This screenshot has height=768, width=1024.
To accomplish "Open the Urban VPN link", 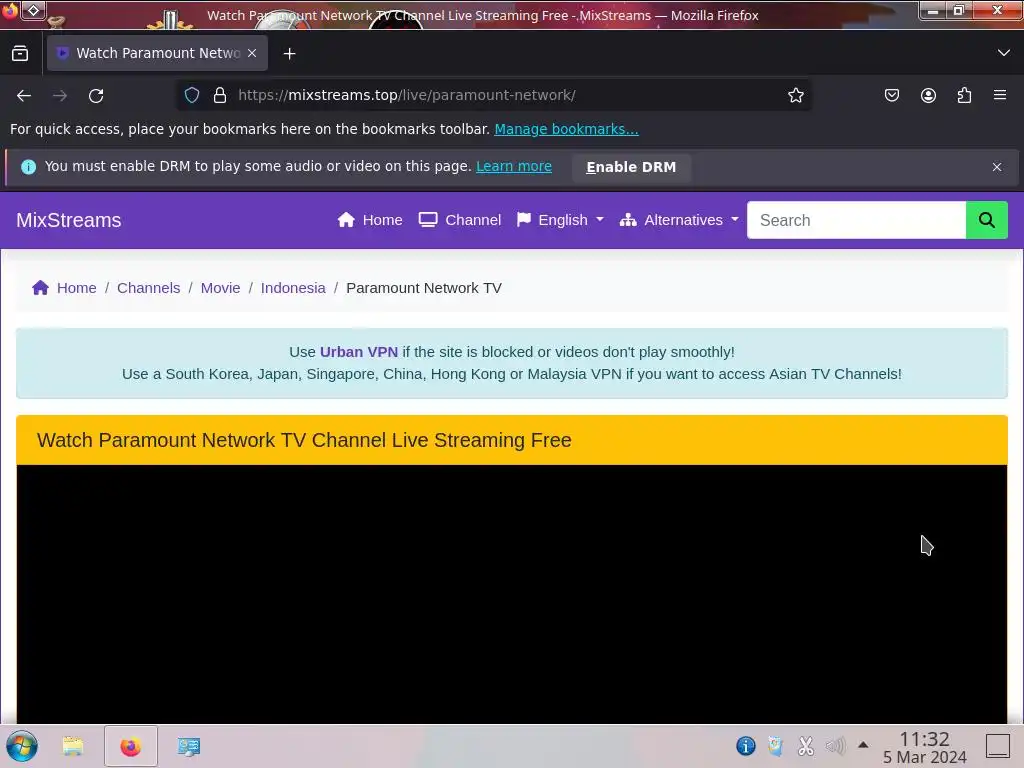I will 359,352.
